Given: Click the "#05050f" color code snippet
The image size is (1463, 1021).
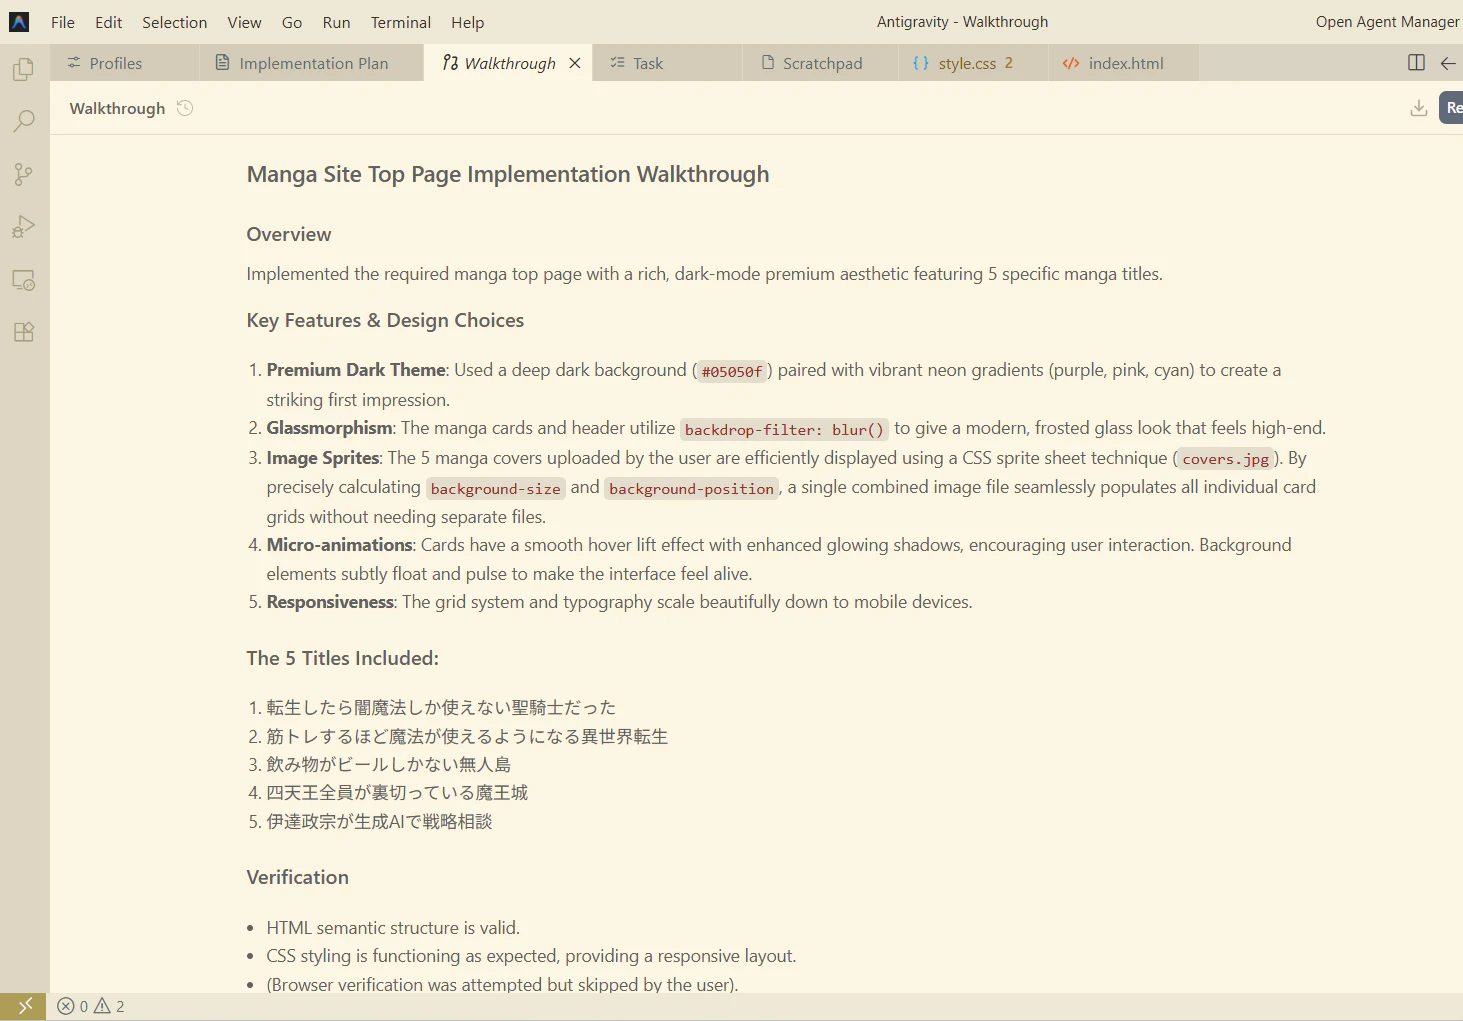Looking at the screenshot, I should click(x=732, y=372).
